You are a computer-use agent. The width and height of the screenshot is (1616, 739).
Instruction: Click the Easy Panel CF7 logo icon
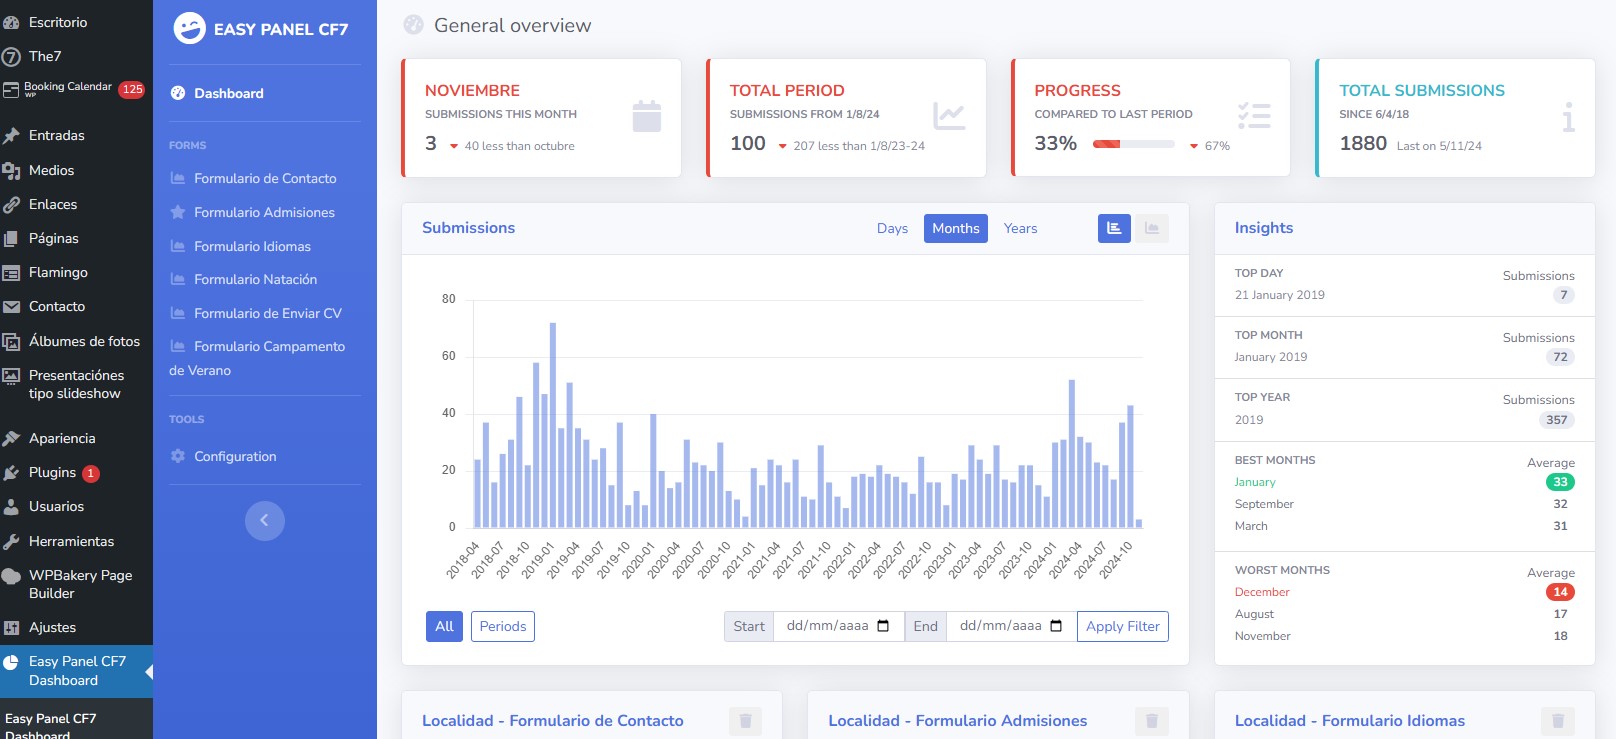coord(189,28)
